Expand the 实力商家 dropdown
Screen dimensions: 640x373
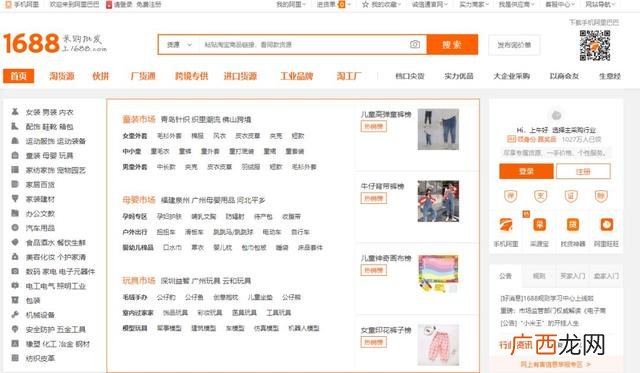click(474, 4)
